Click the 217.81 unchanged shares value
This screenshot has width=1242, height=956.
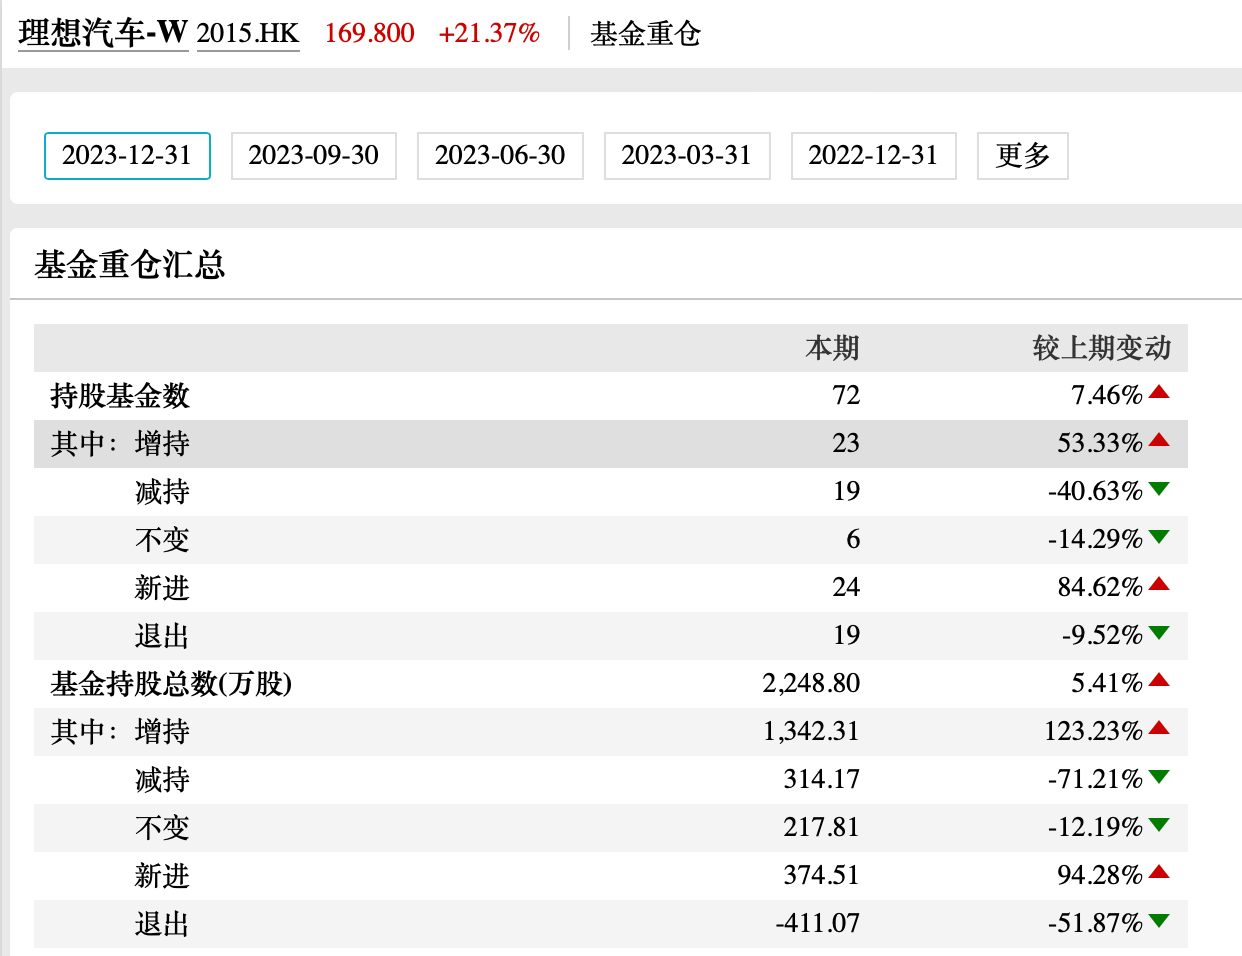[x=822, y=828]
